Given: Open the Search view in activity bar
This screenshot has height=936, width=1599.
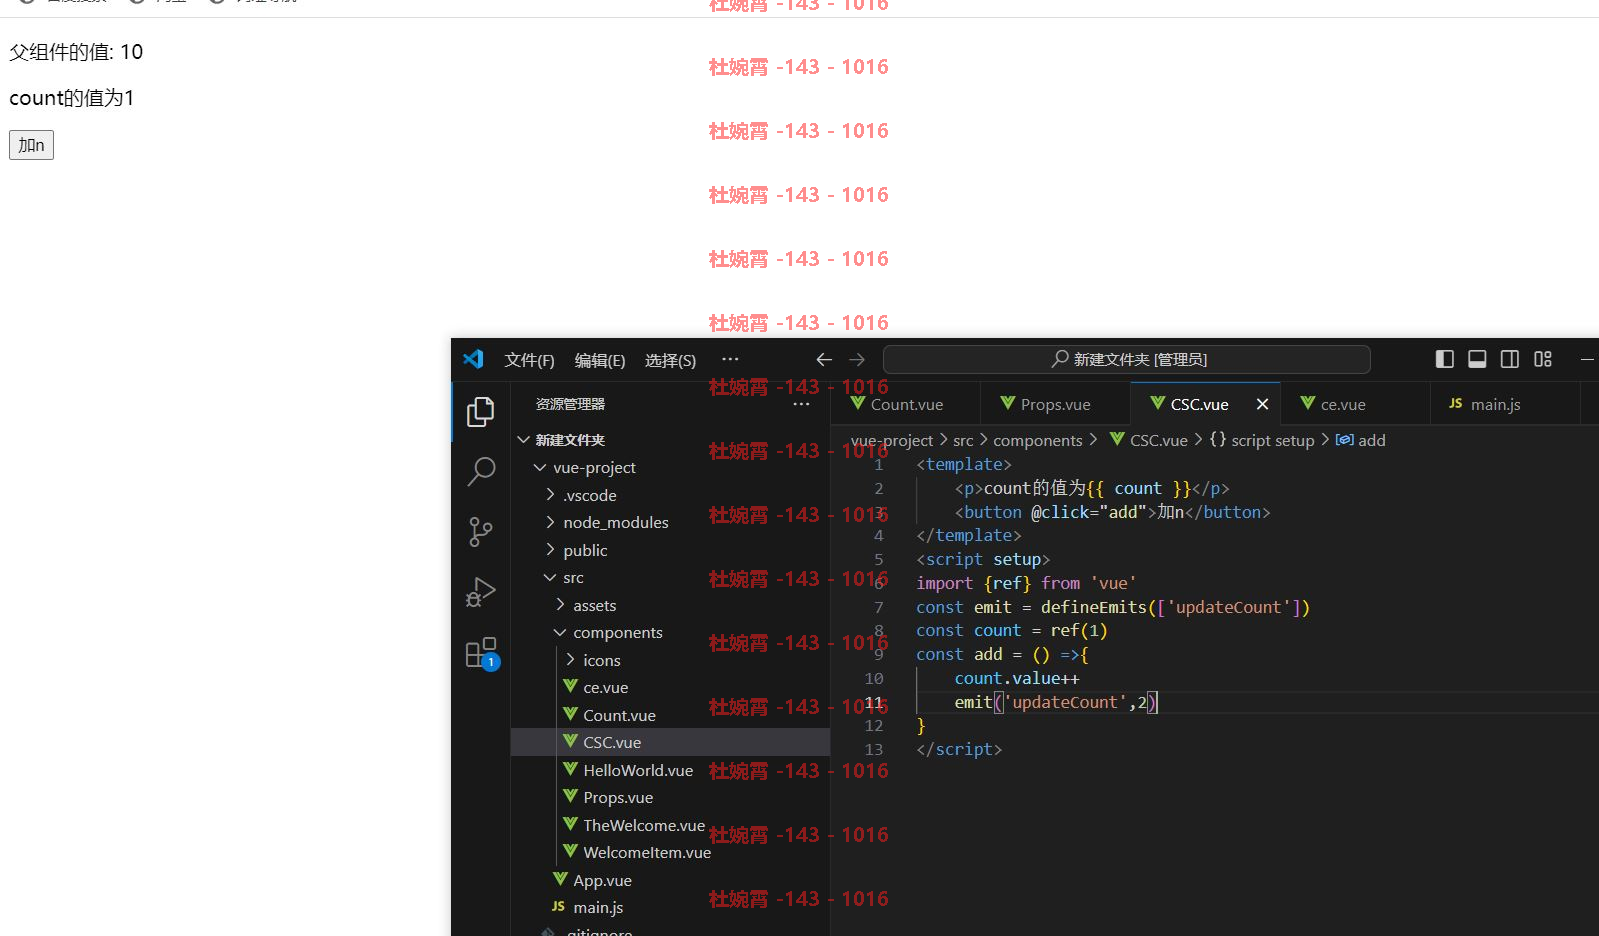Looking at the screenshot, I should pyautogui.click(x=481, y=471).
